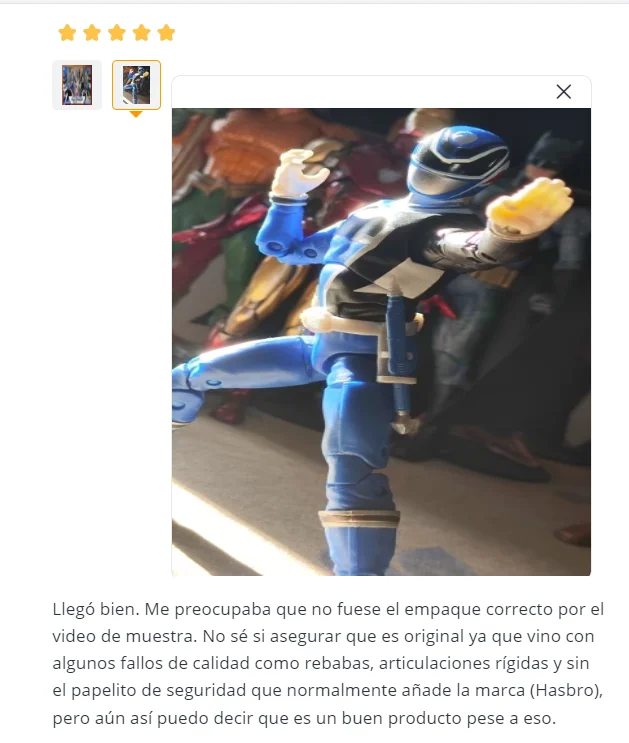
Task: Click the third rating star
Action: 117,33
